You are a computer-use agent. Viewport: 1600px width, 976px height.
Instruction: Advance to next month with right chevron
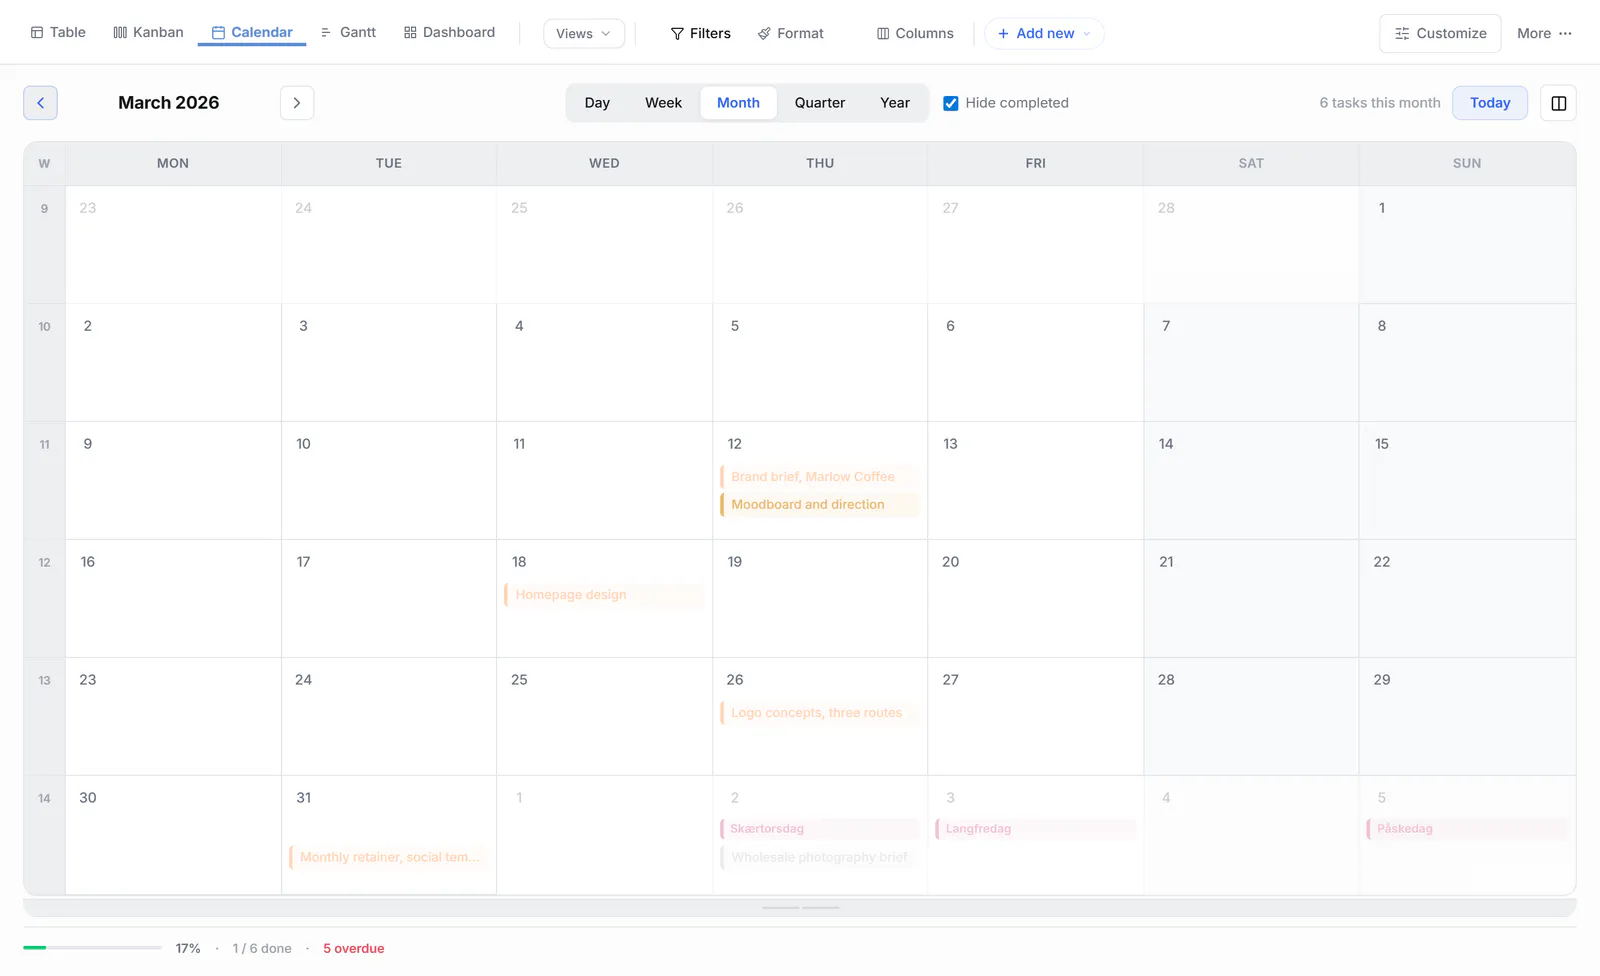[297, 103]
